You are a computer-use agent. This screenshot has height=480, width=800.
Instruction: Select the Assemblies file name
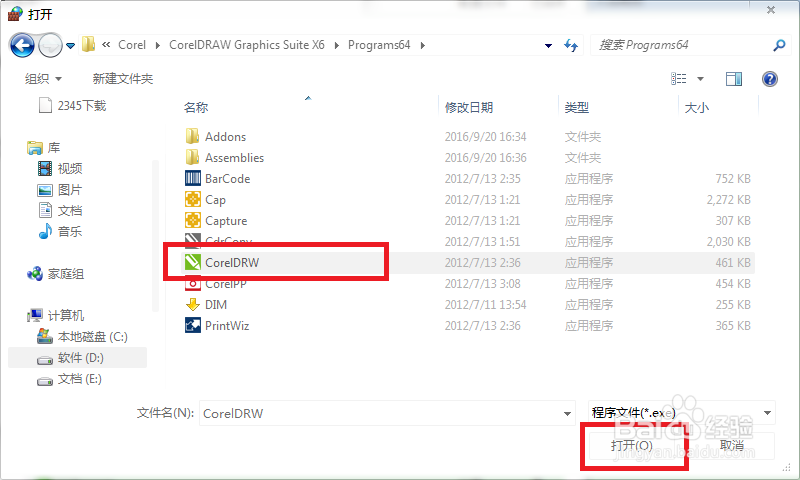pos(234,158)
